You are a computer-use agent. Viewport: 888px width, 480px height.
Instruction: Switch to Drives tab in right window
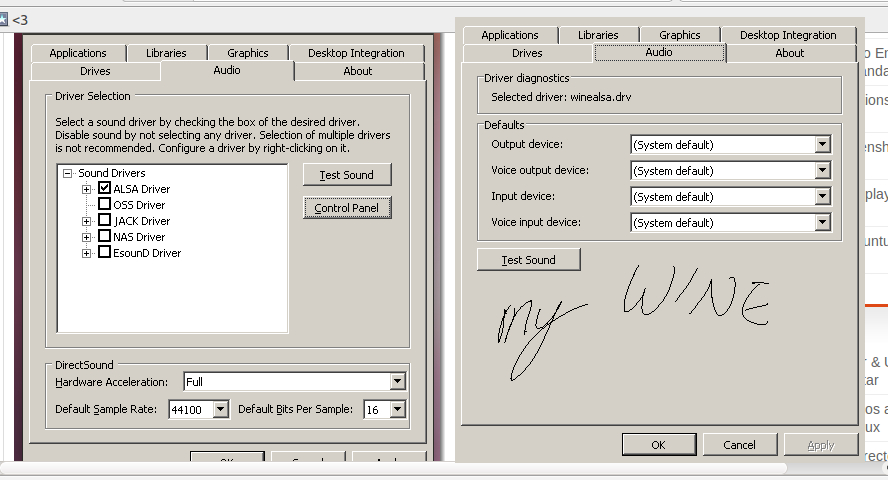pos(527,53)
